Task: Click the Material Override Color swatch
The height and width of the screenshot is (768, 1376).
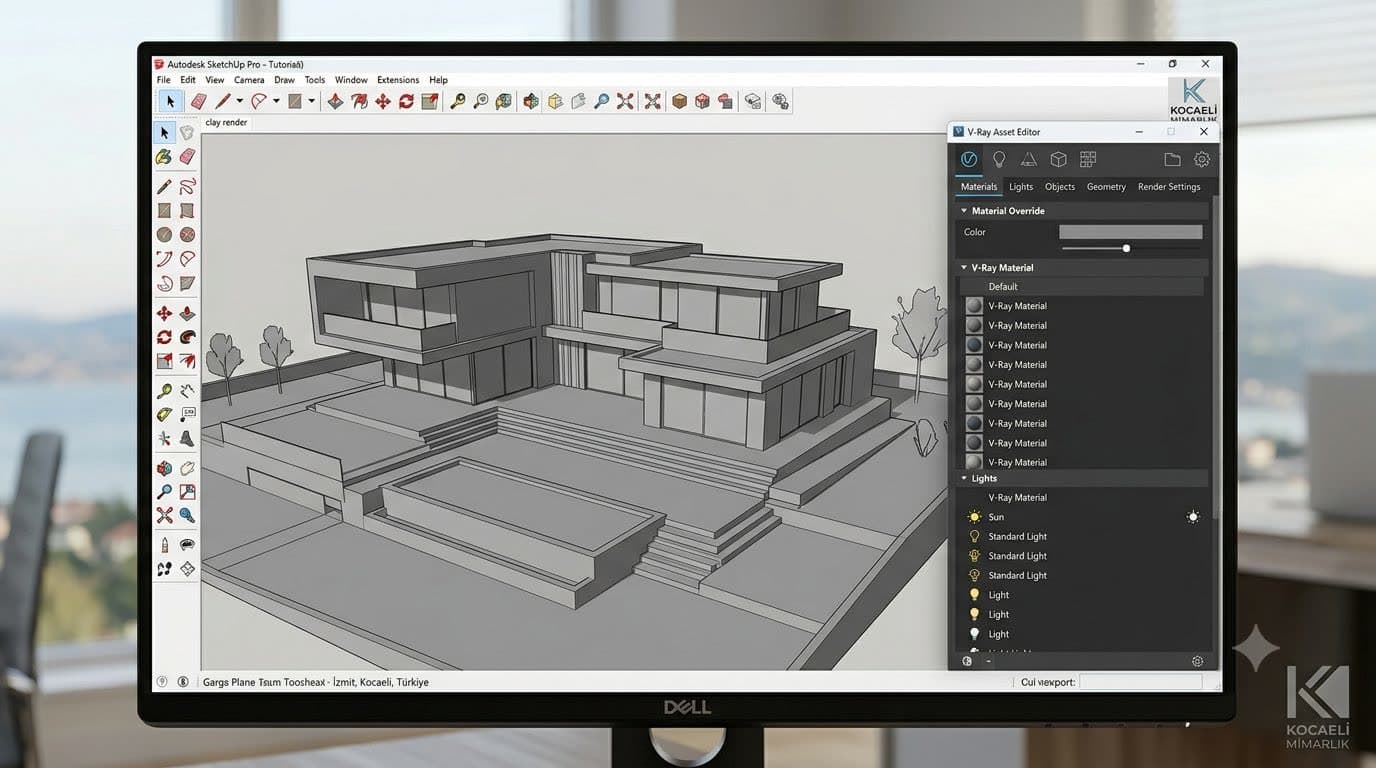Action: click(1130, 232)
